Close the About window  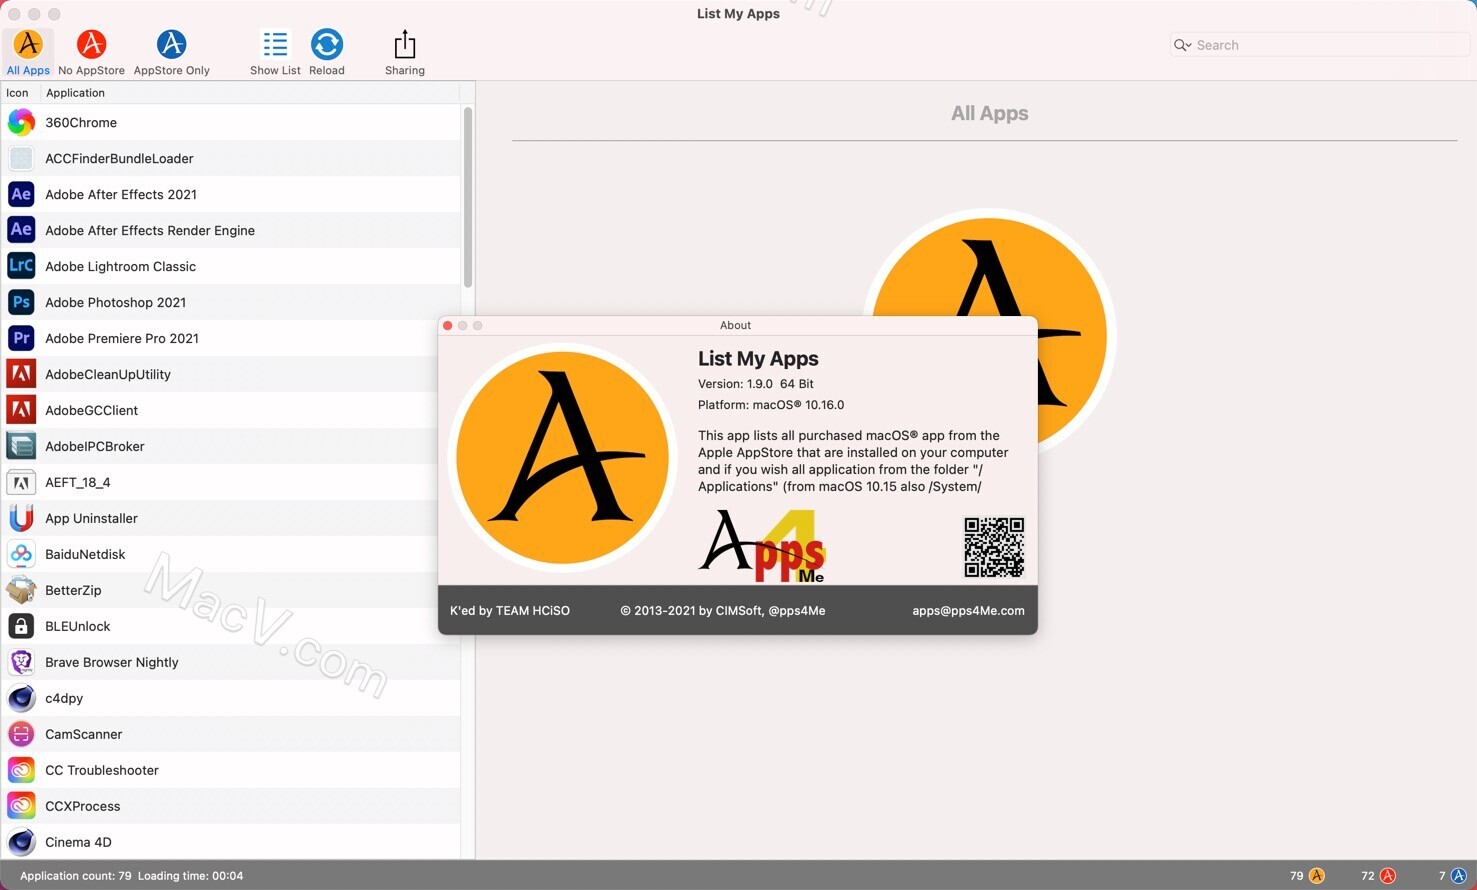coord(448,326)
